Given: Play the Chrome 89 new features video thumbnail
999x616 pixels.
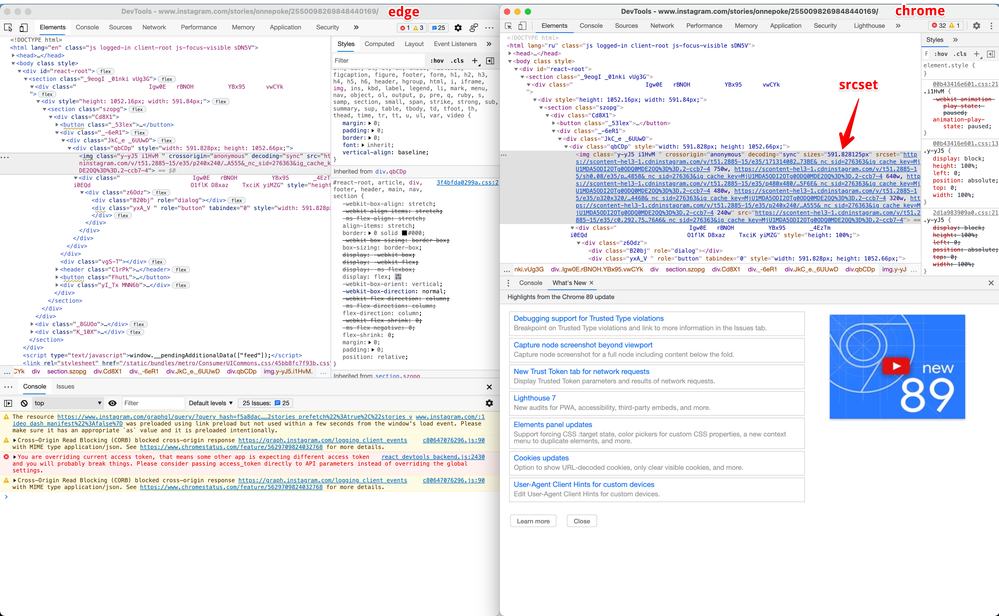Looking at the screenshot, I should click(x=896, y=366).
